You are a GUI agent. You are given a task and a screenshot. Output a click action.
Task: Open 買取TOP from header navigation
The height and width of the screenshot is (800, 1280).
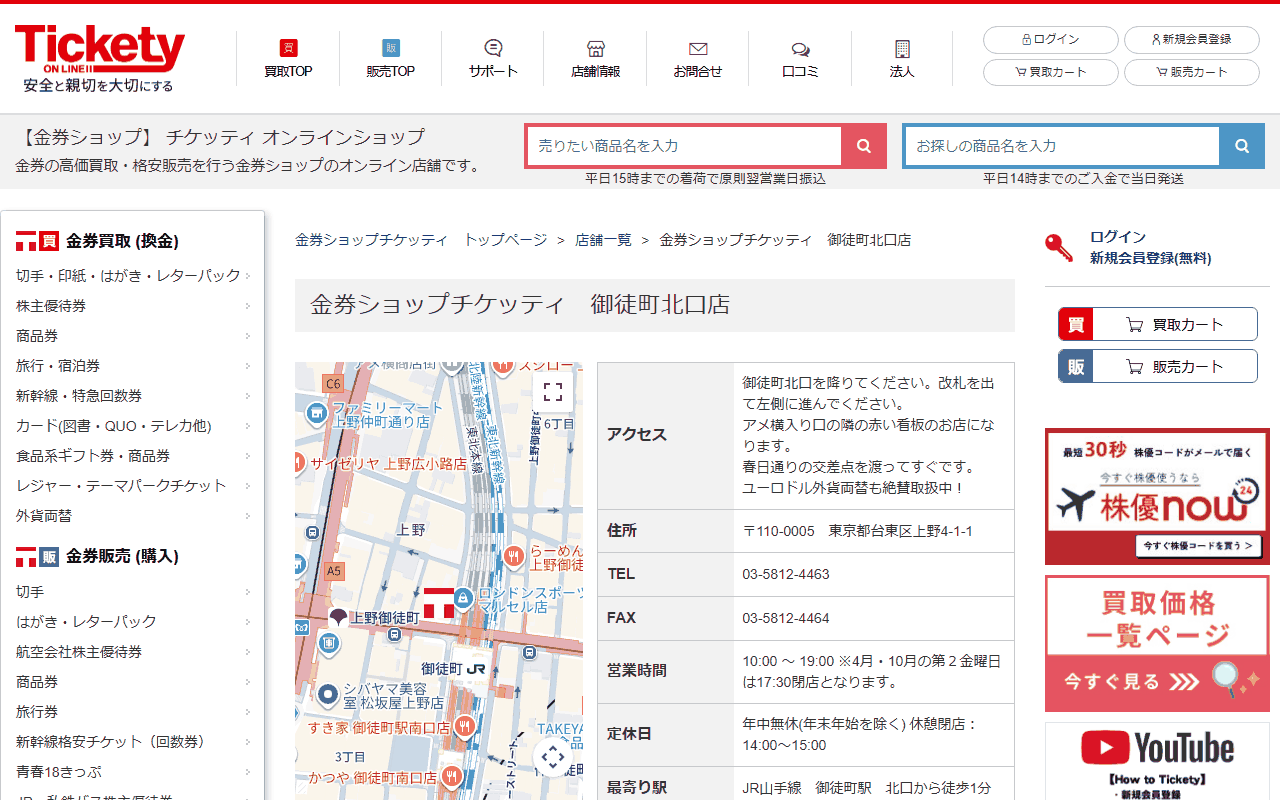(288, 59)
